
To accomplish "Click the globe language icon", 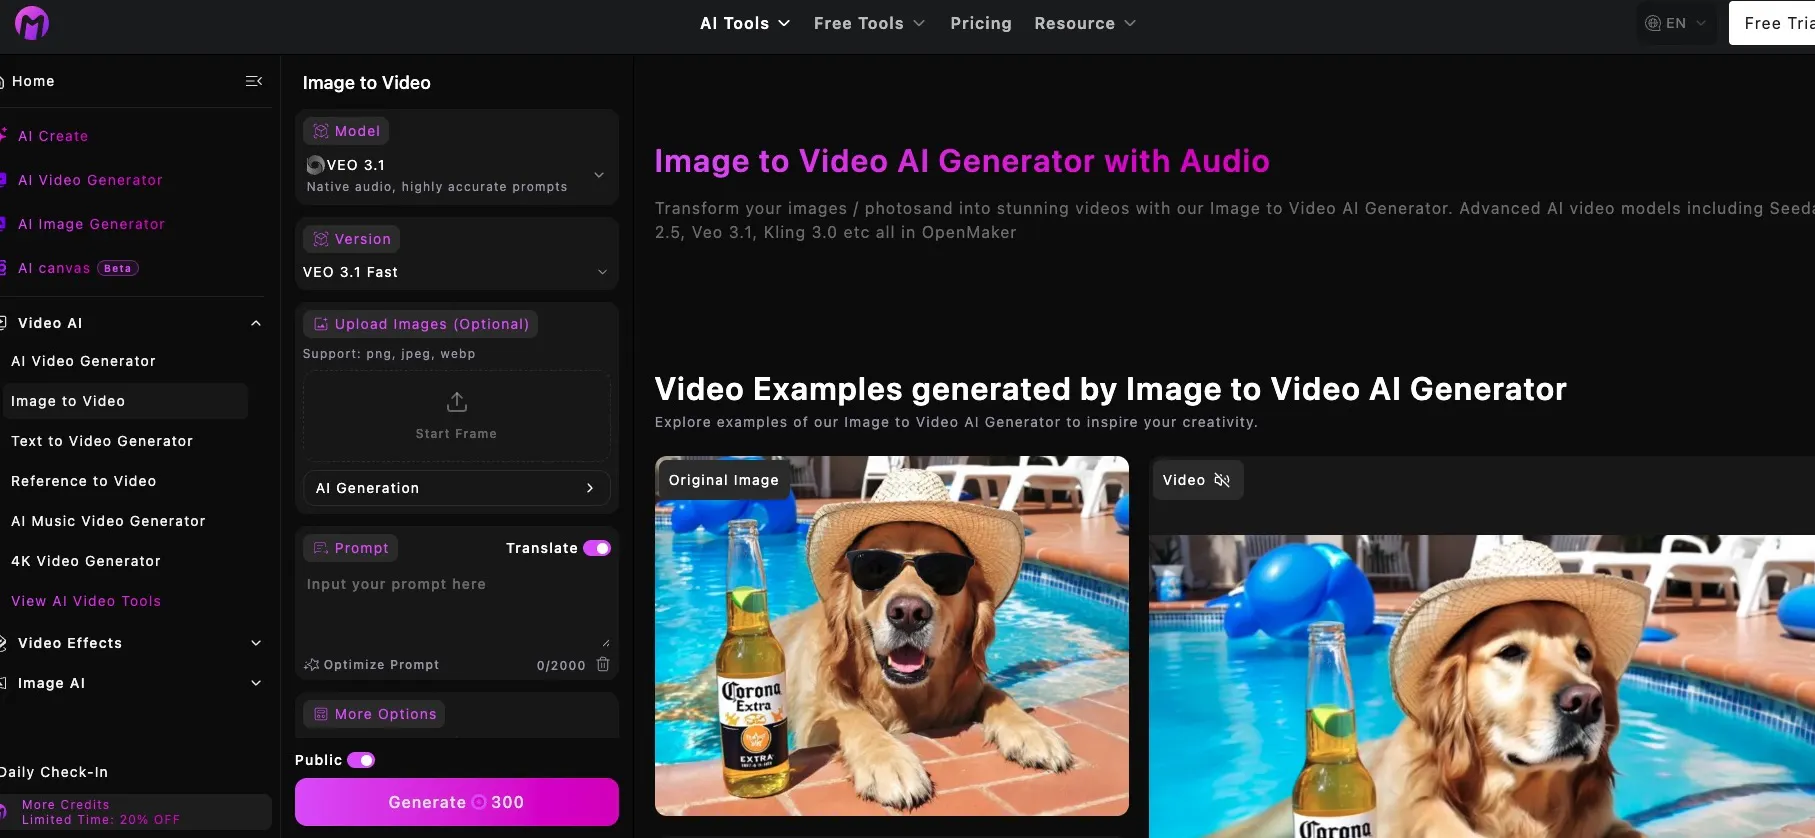I will click(1653, 23).
